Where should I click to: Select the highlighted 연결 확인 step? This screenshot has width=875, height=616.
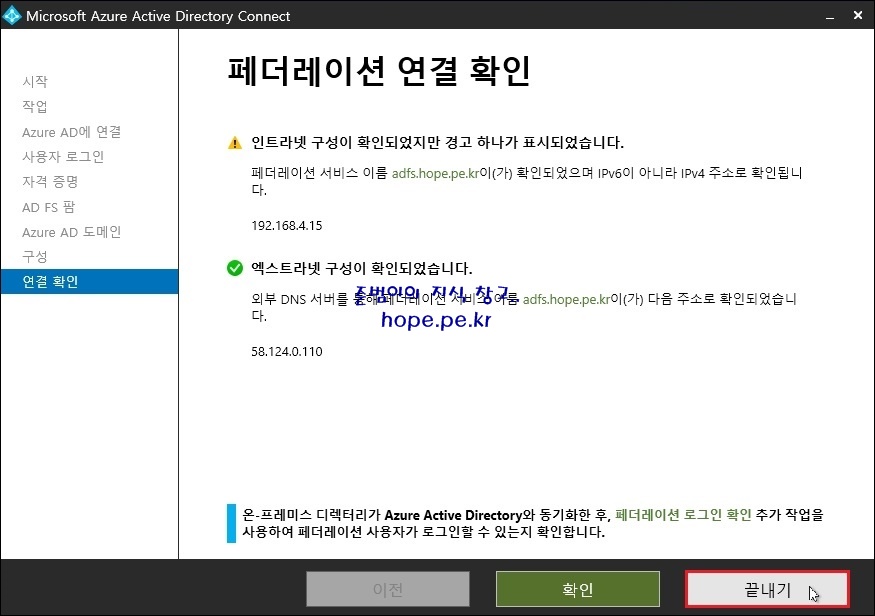pyautogui.click(x=89, y=281)
